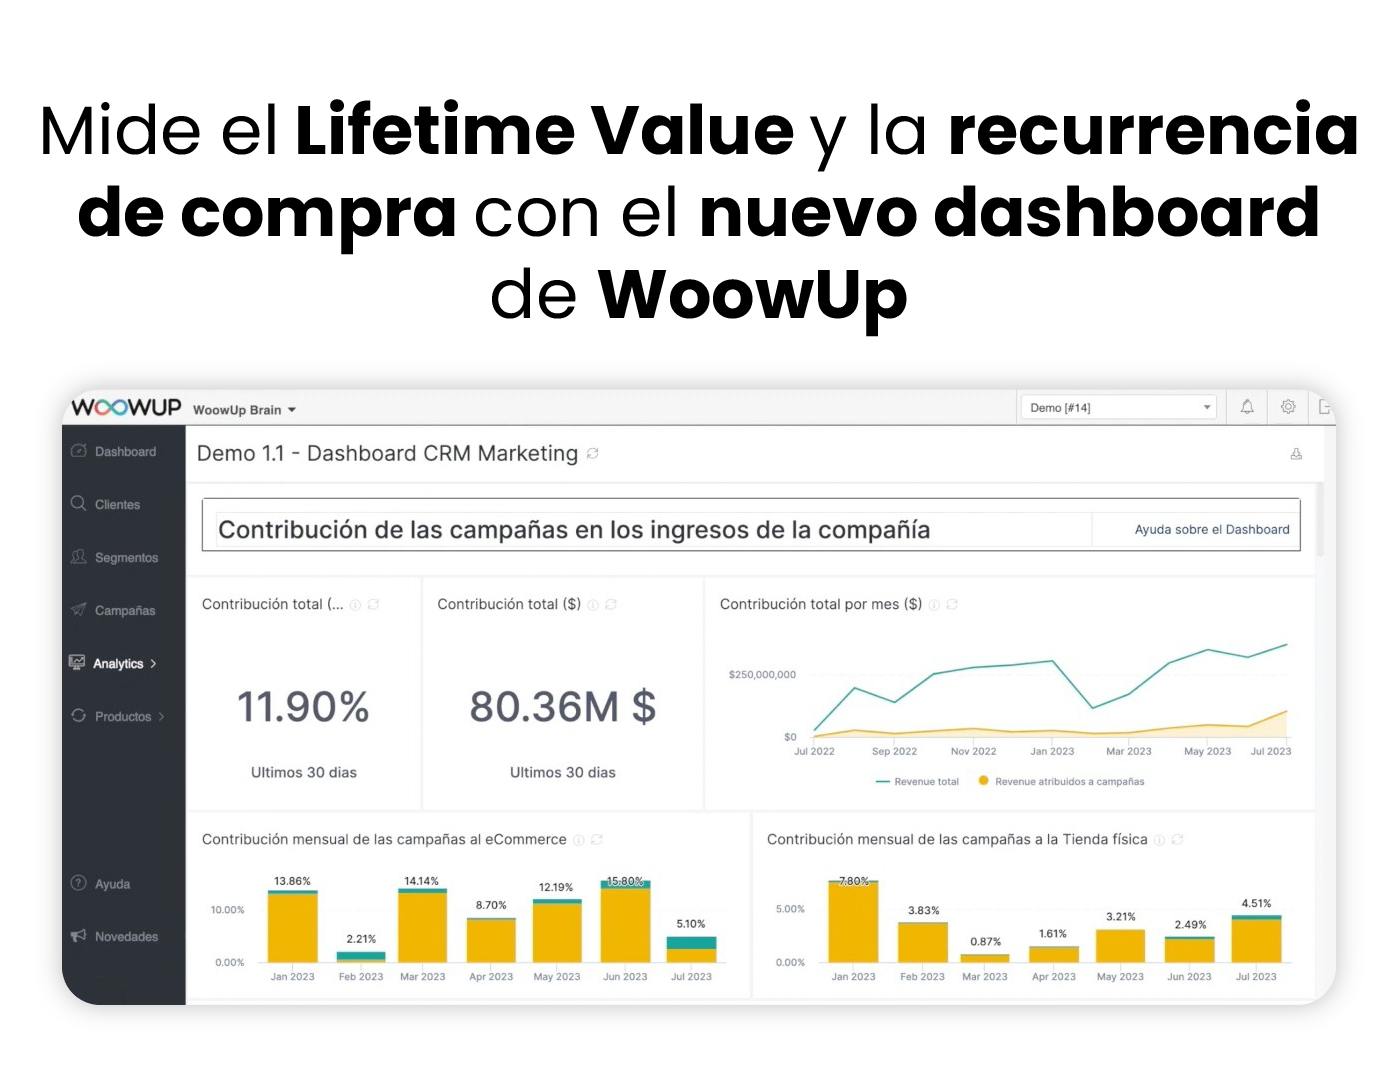Click the 80.36M $ contribution value
The width and height of the screenshot is (1398, 1069).
coord(563,707)
